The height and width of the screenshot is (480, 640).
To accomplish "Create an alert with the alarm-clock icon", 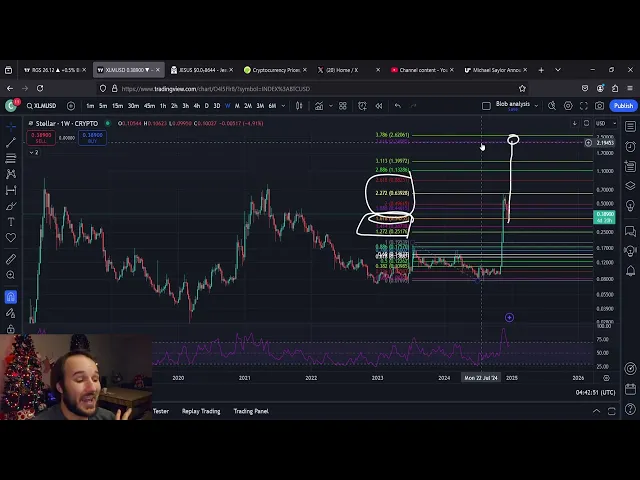I will (362, 106).
